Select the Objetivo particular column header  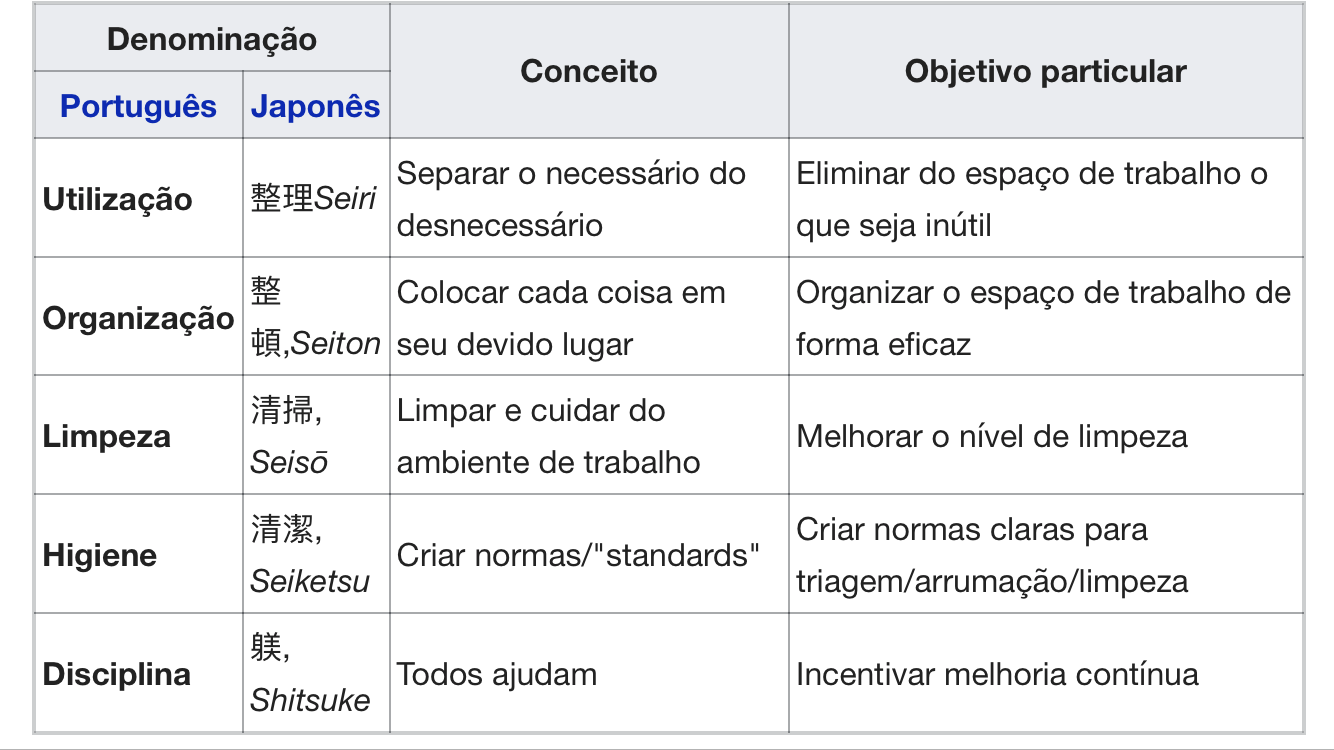(x=1046, y=71)
